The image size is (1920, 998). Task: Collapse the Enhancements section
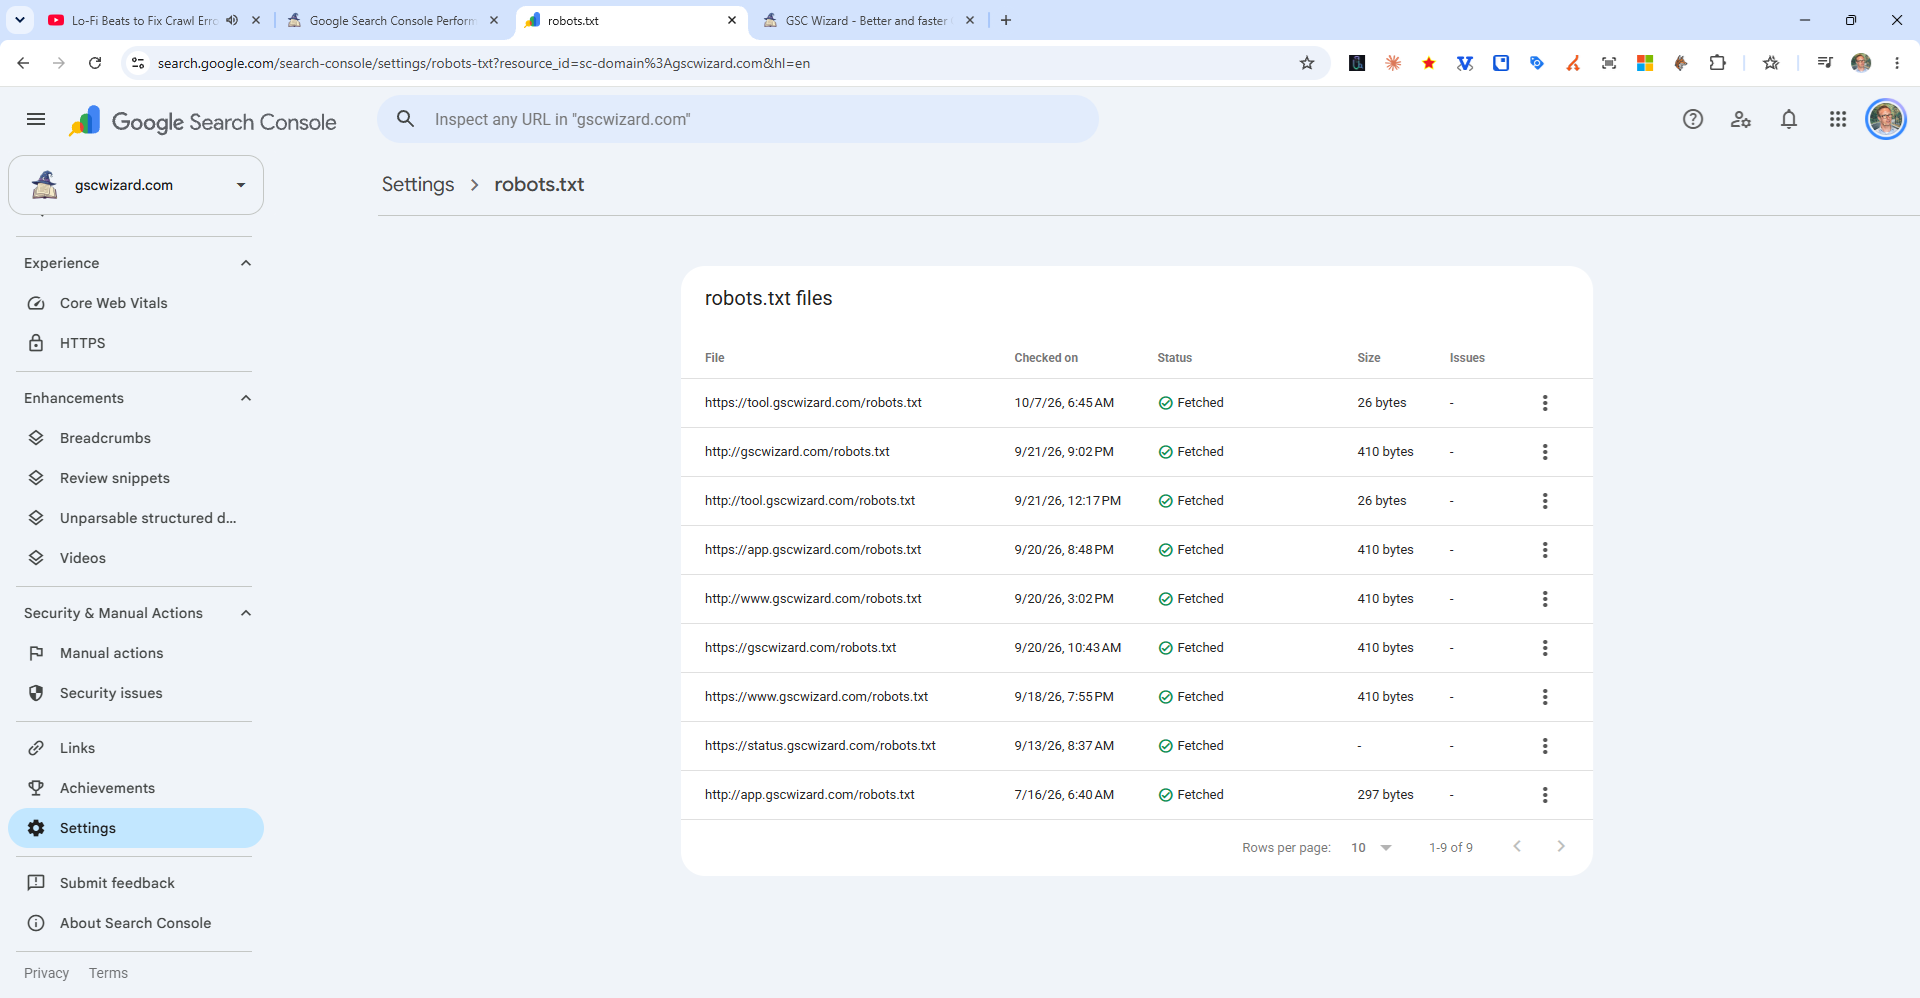[x=246, y=398]
